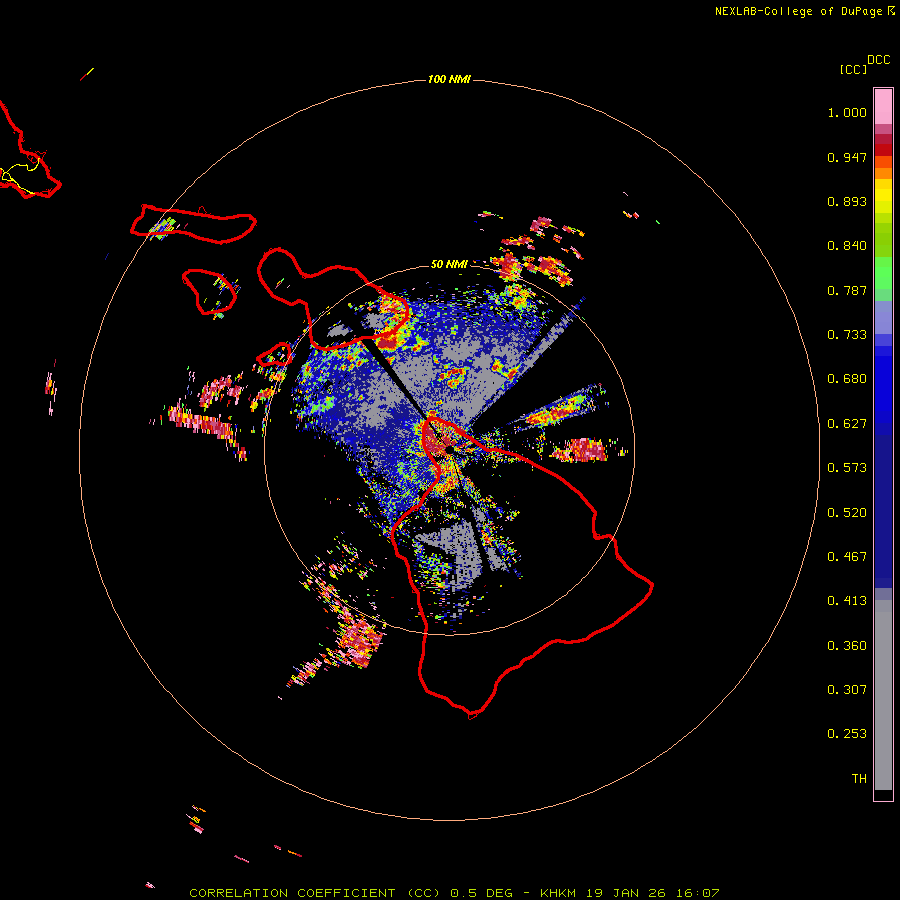Click the 0.787 color scale value
This screenshot has width=900, height=900.
pyautogui.click(x=847, y=290)
